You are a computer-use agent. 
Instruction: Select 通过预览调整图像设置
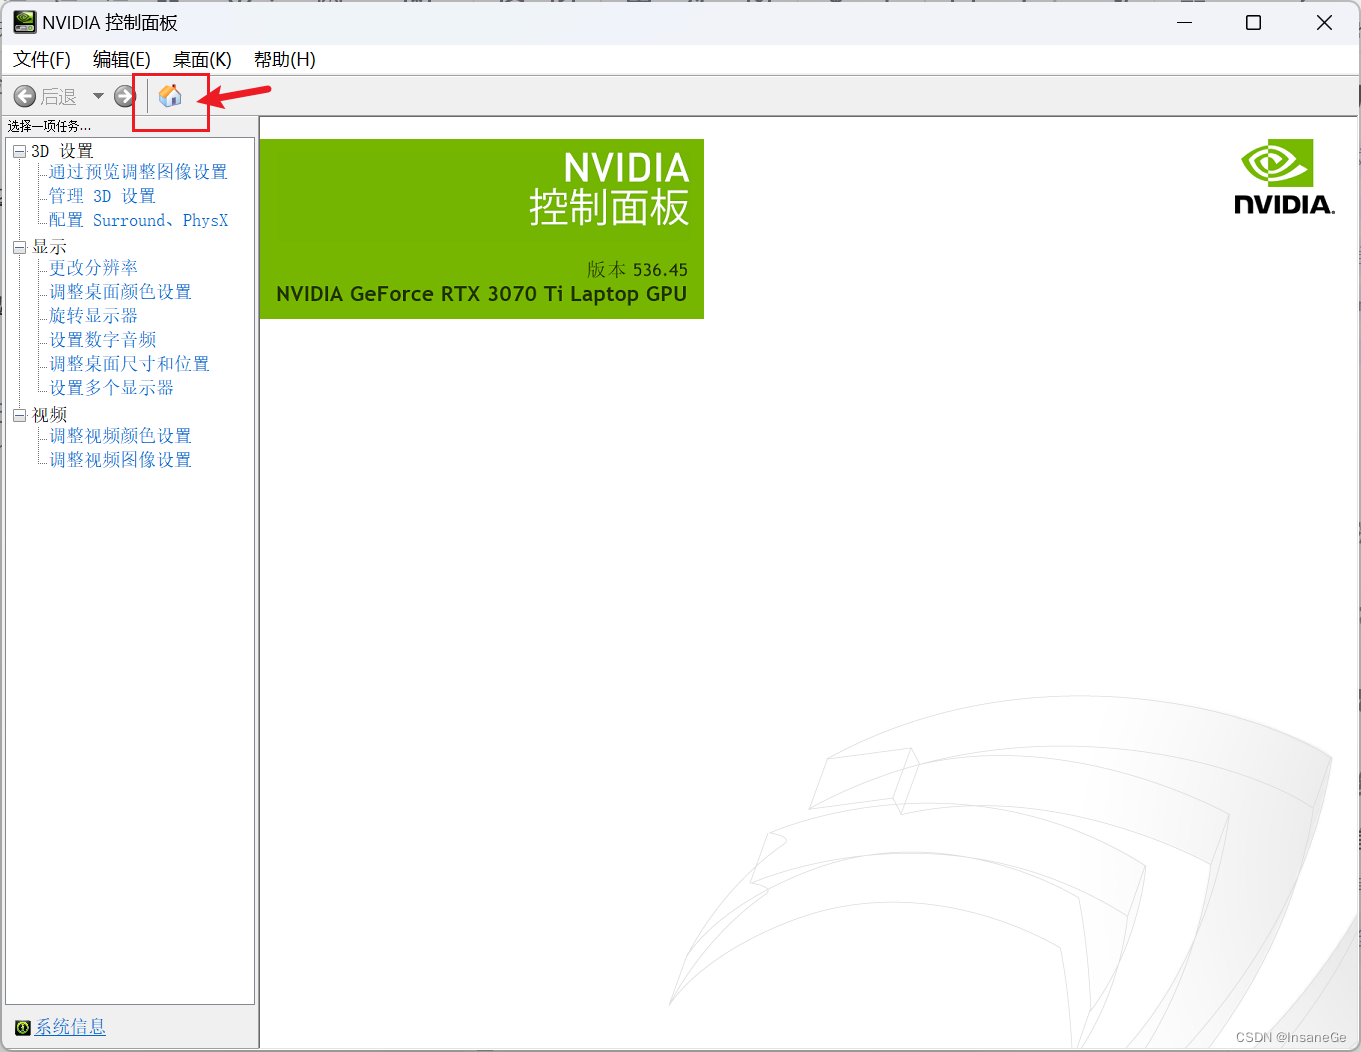(138, 172)
